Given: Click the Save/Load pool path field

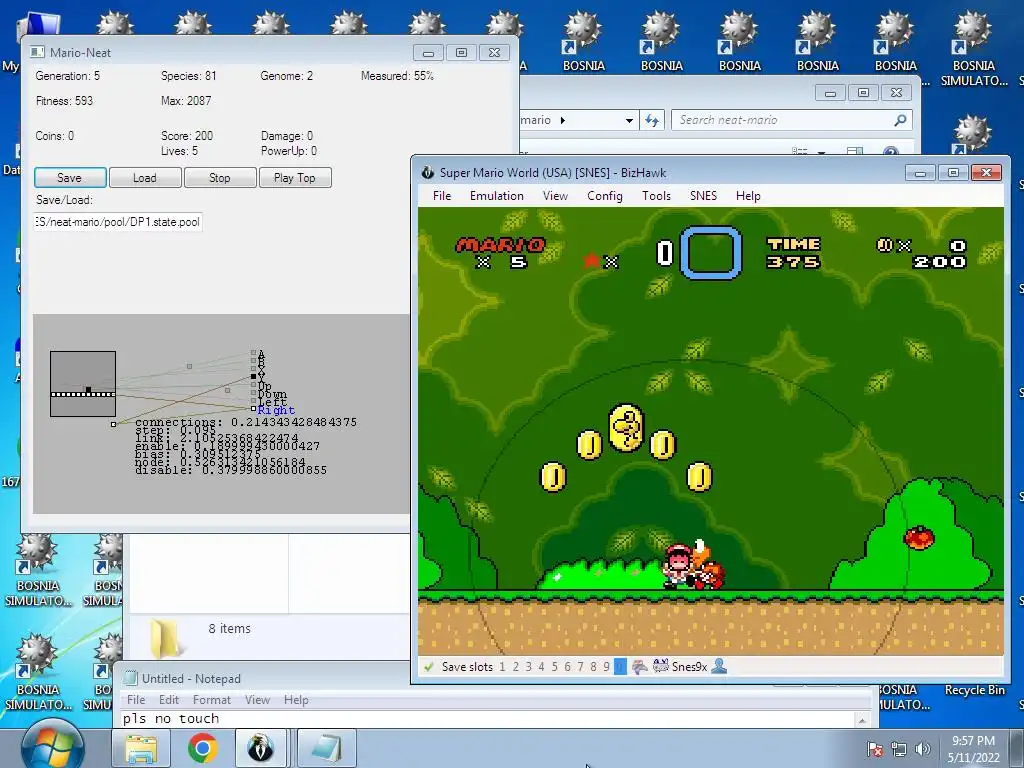Looking at the screenshot, I should click(118, 222).
